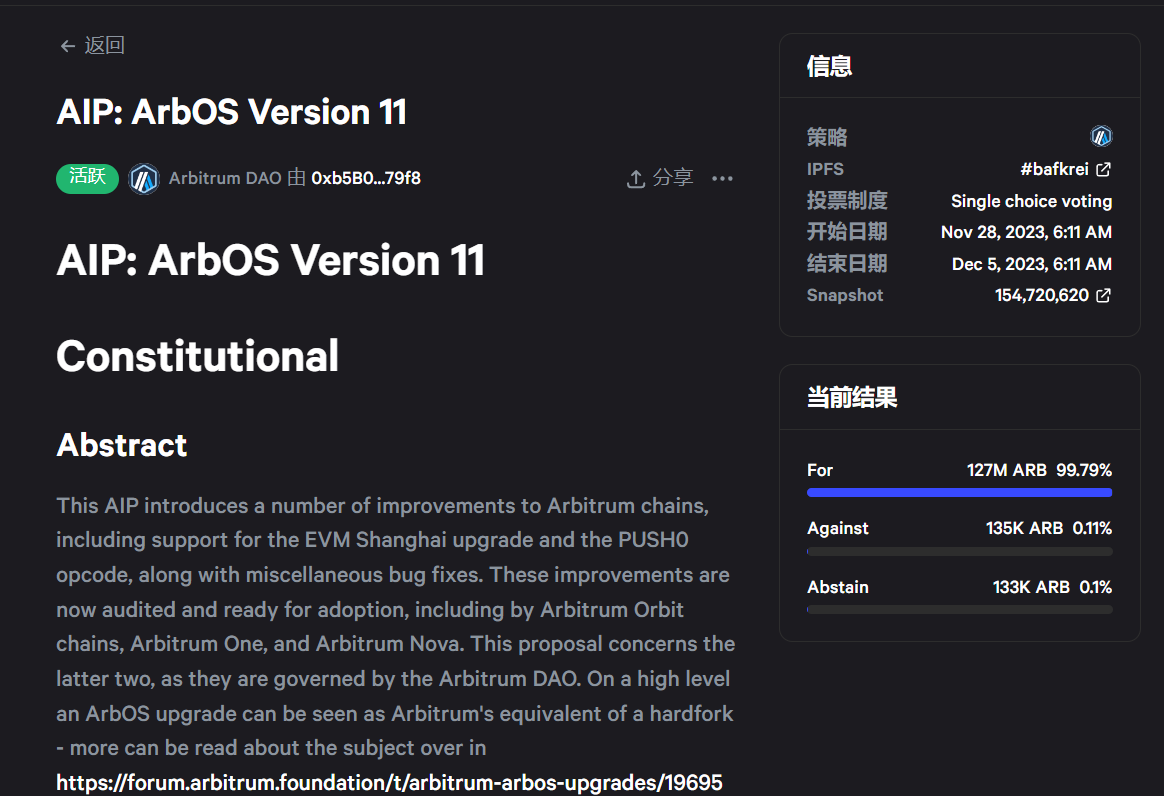Click the back arrow icon
Image resolution: width=1164 pixels, height=796 pixels.
68,46
